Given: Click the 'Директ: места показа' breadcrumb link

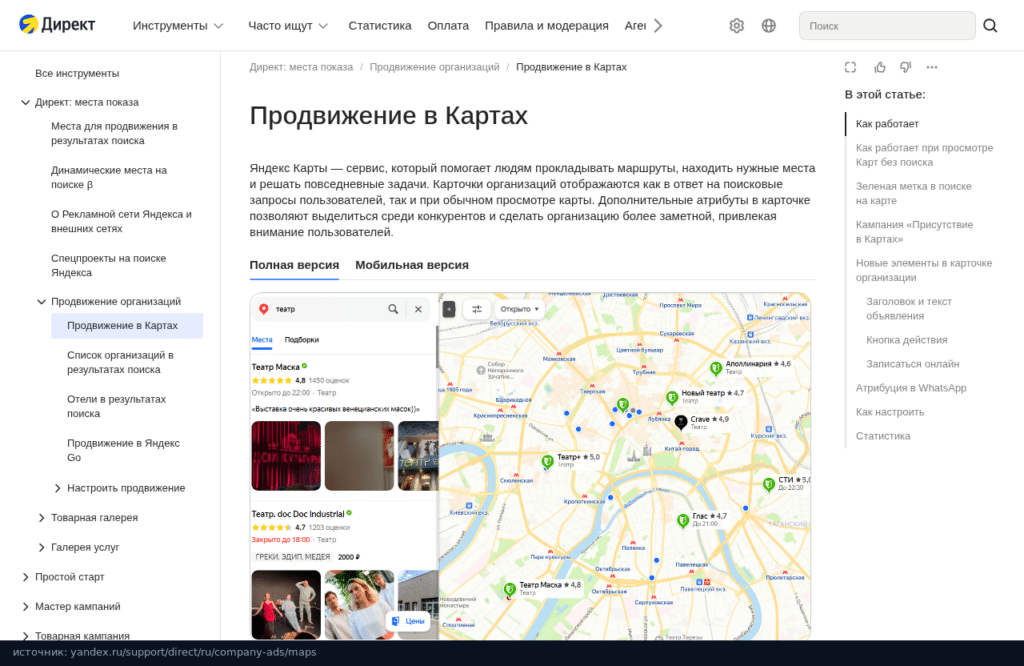Looking at the screenshot, I should (x=301, y=67).
